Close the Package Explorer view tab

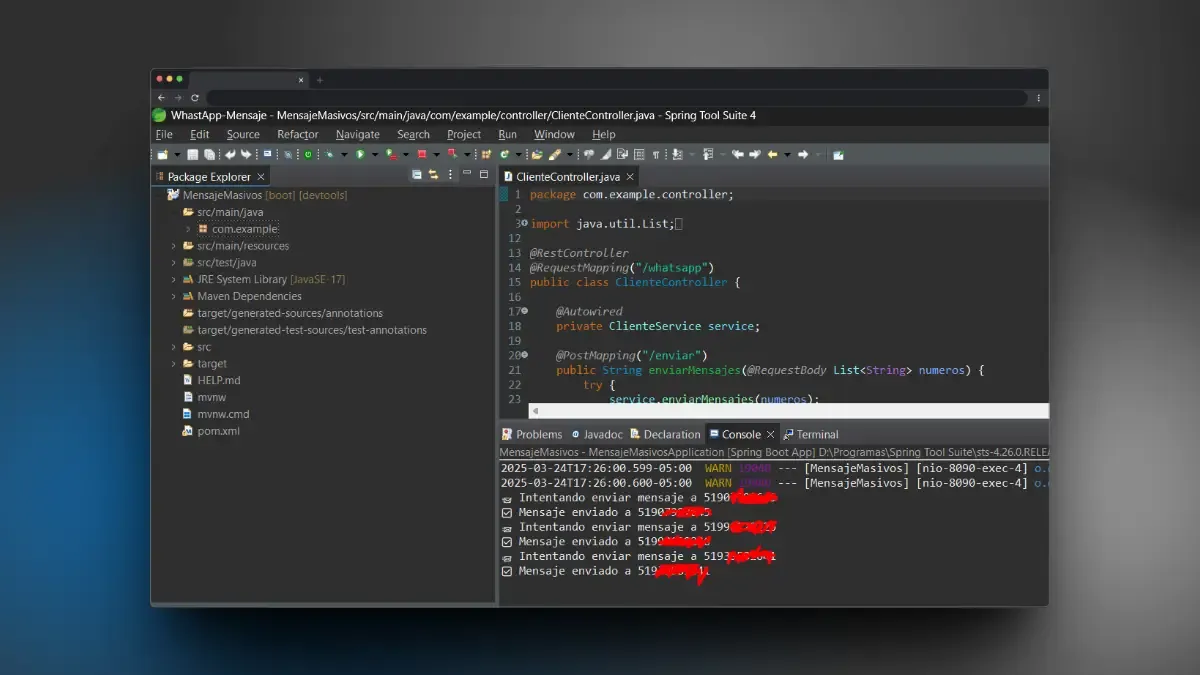click(263, 177)
